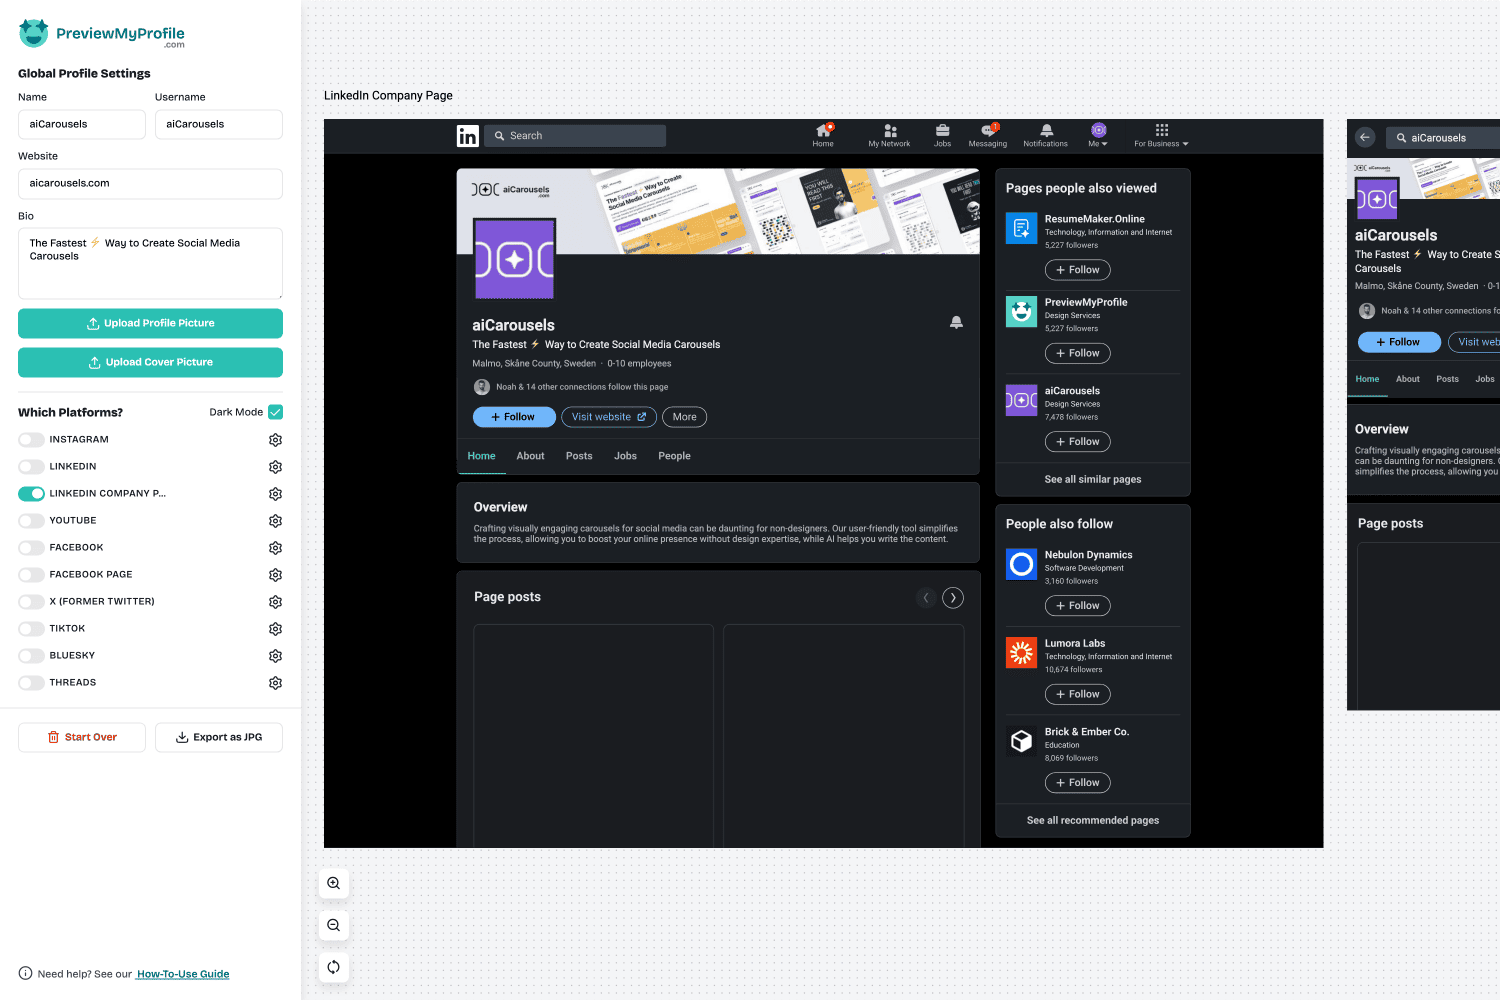Image resolution: width=1500 pixels, height=1000 pixels.
Task: Click Upload Cover Picture button
Action: point(150,362)
